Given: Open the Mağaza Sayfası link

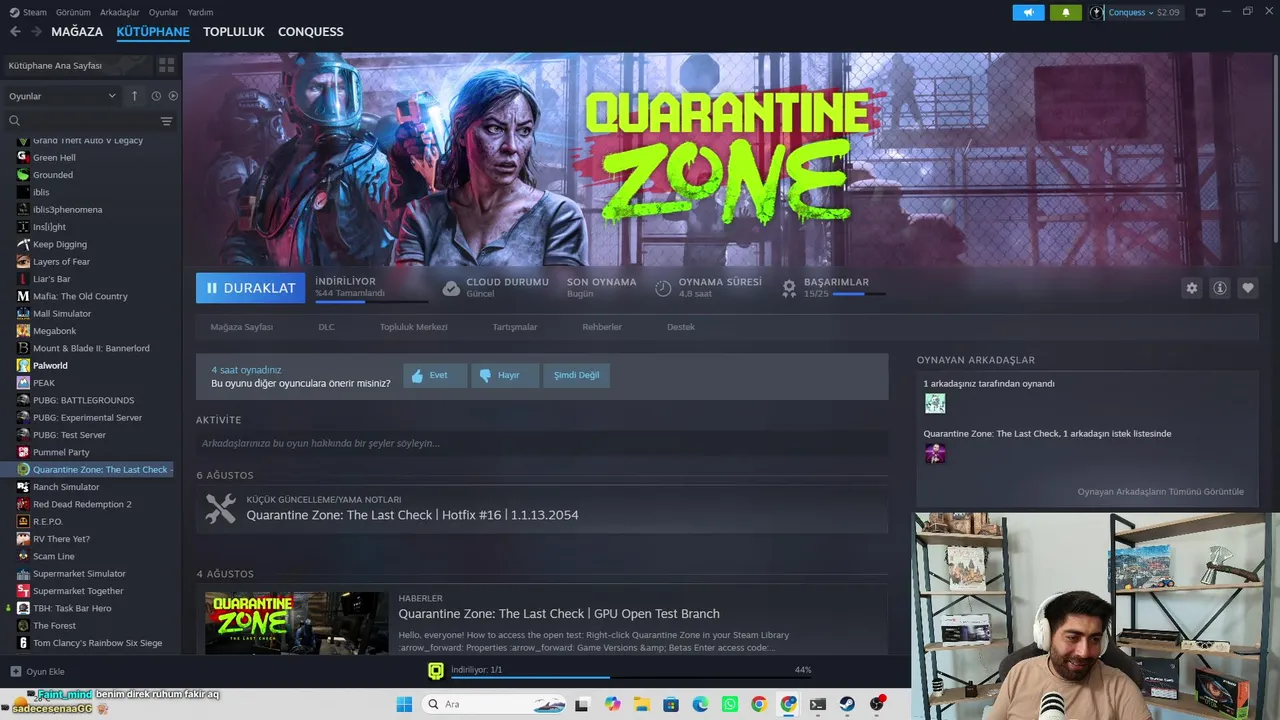Looking at the screenshot, I should (241, 327).
